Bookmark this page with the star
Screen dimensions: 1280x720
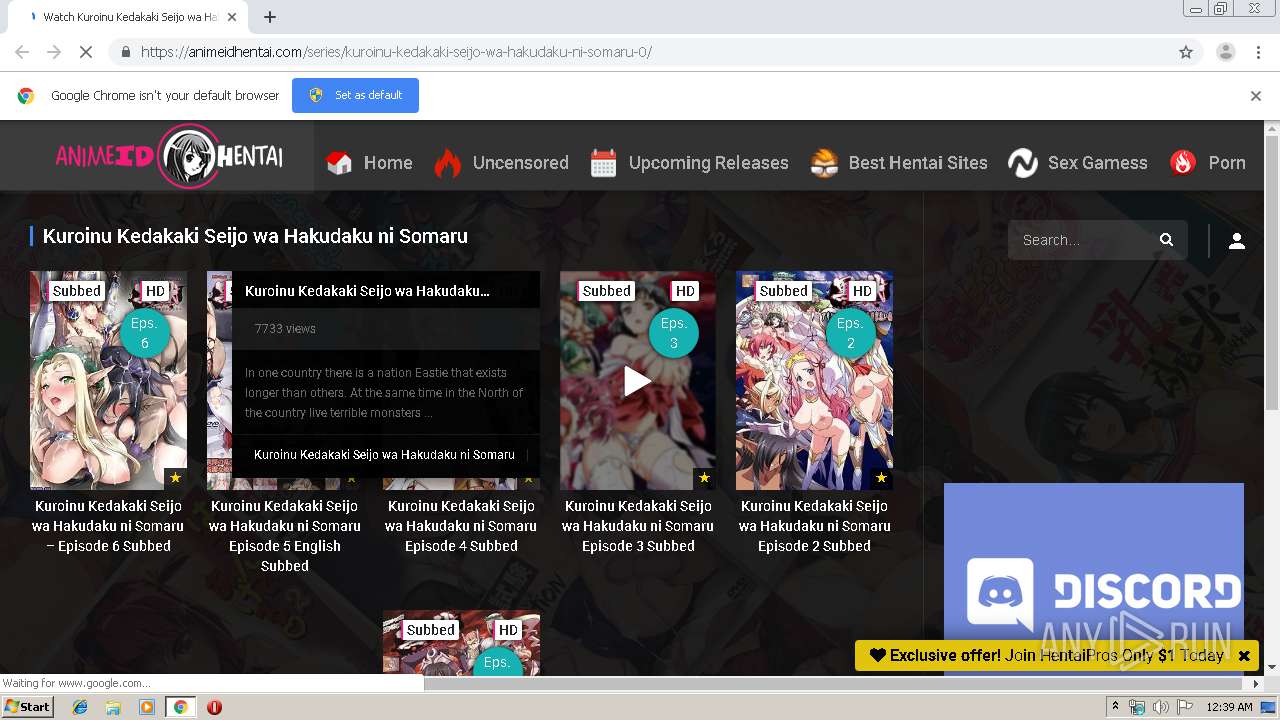click(x=1186, y=52)
